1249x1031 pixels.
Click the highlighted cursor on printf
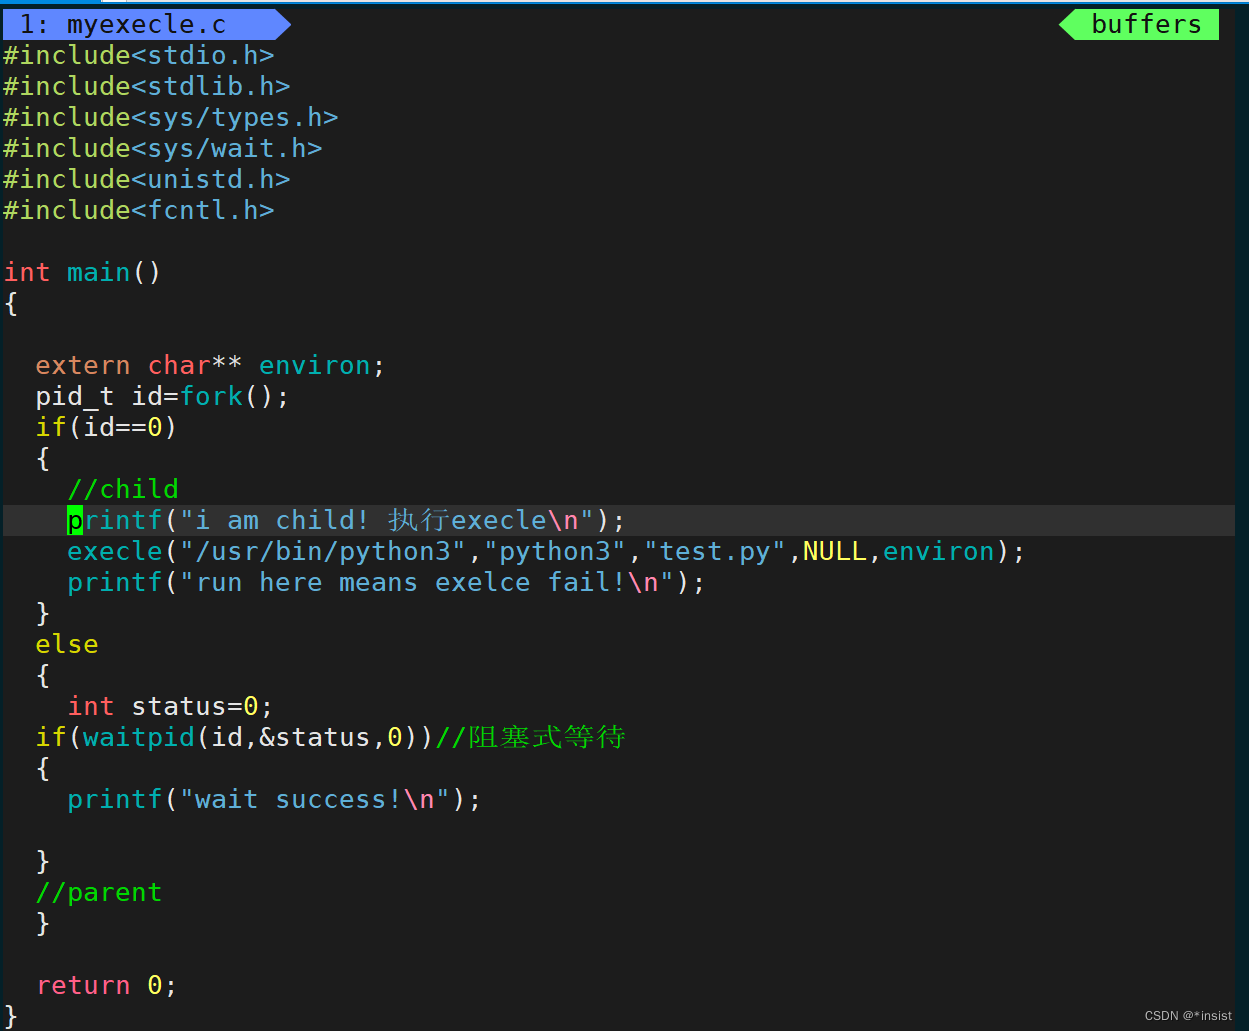pyautogui.click(x=75, y=520)
